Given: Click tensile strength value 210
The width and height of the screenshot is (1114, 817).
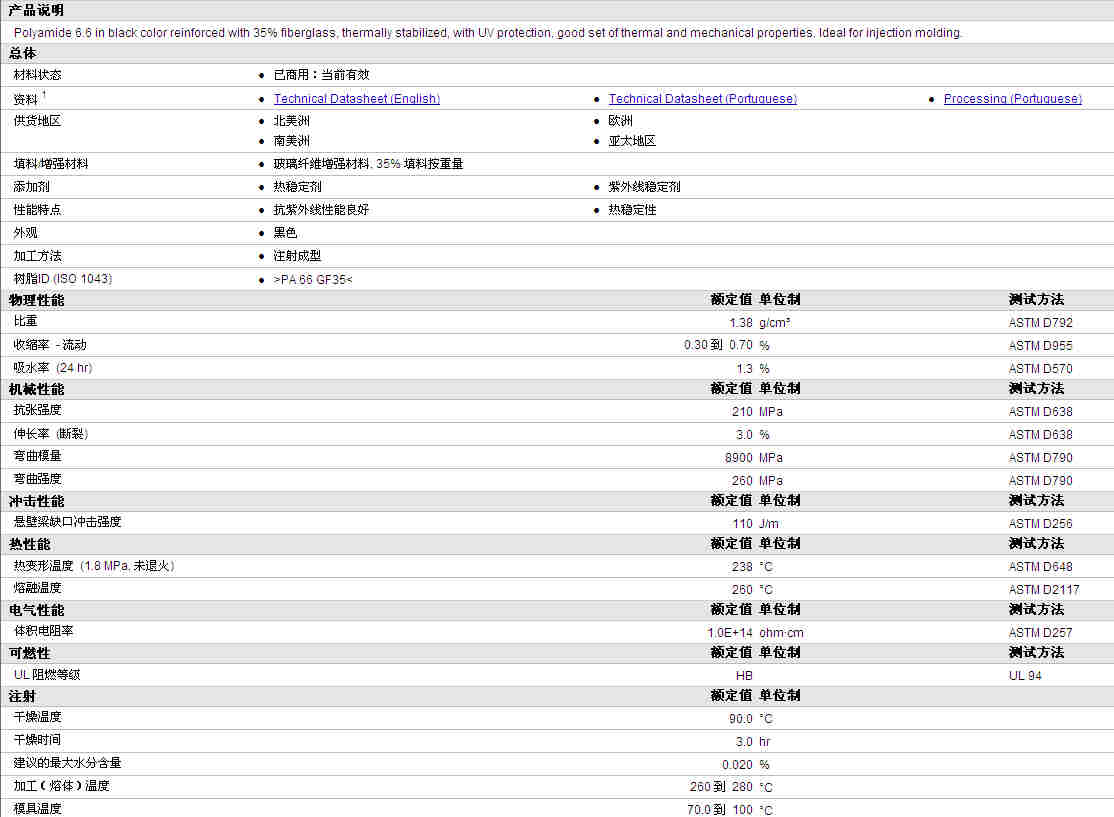Looking at the screenshot, I should coord(742,411).
